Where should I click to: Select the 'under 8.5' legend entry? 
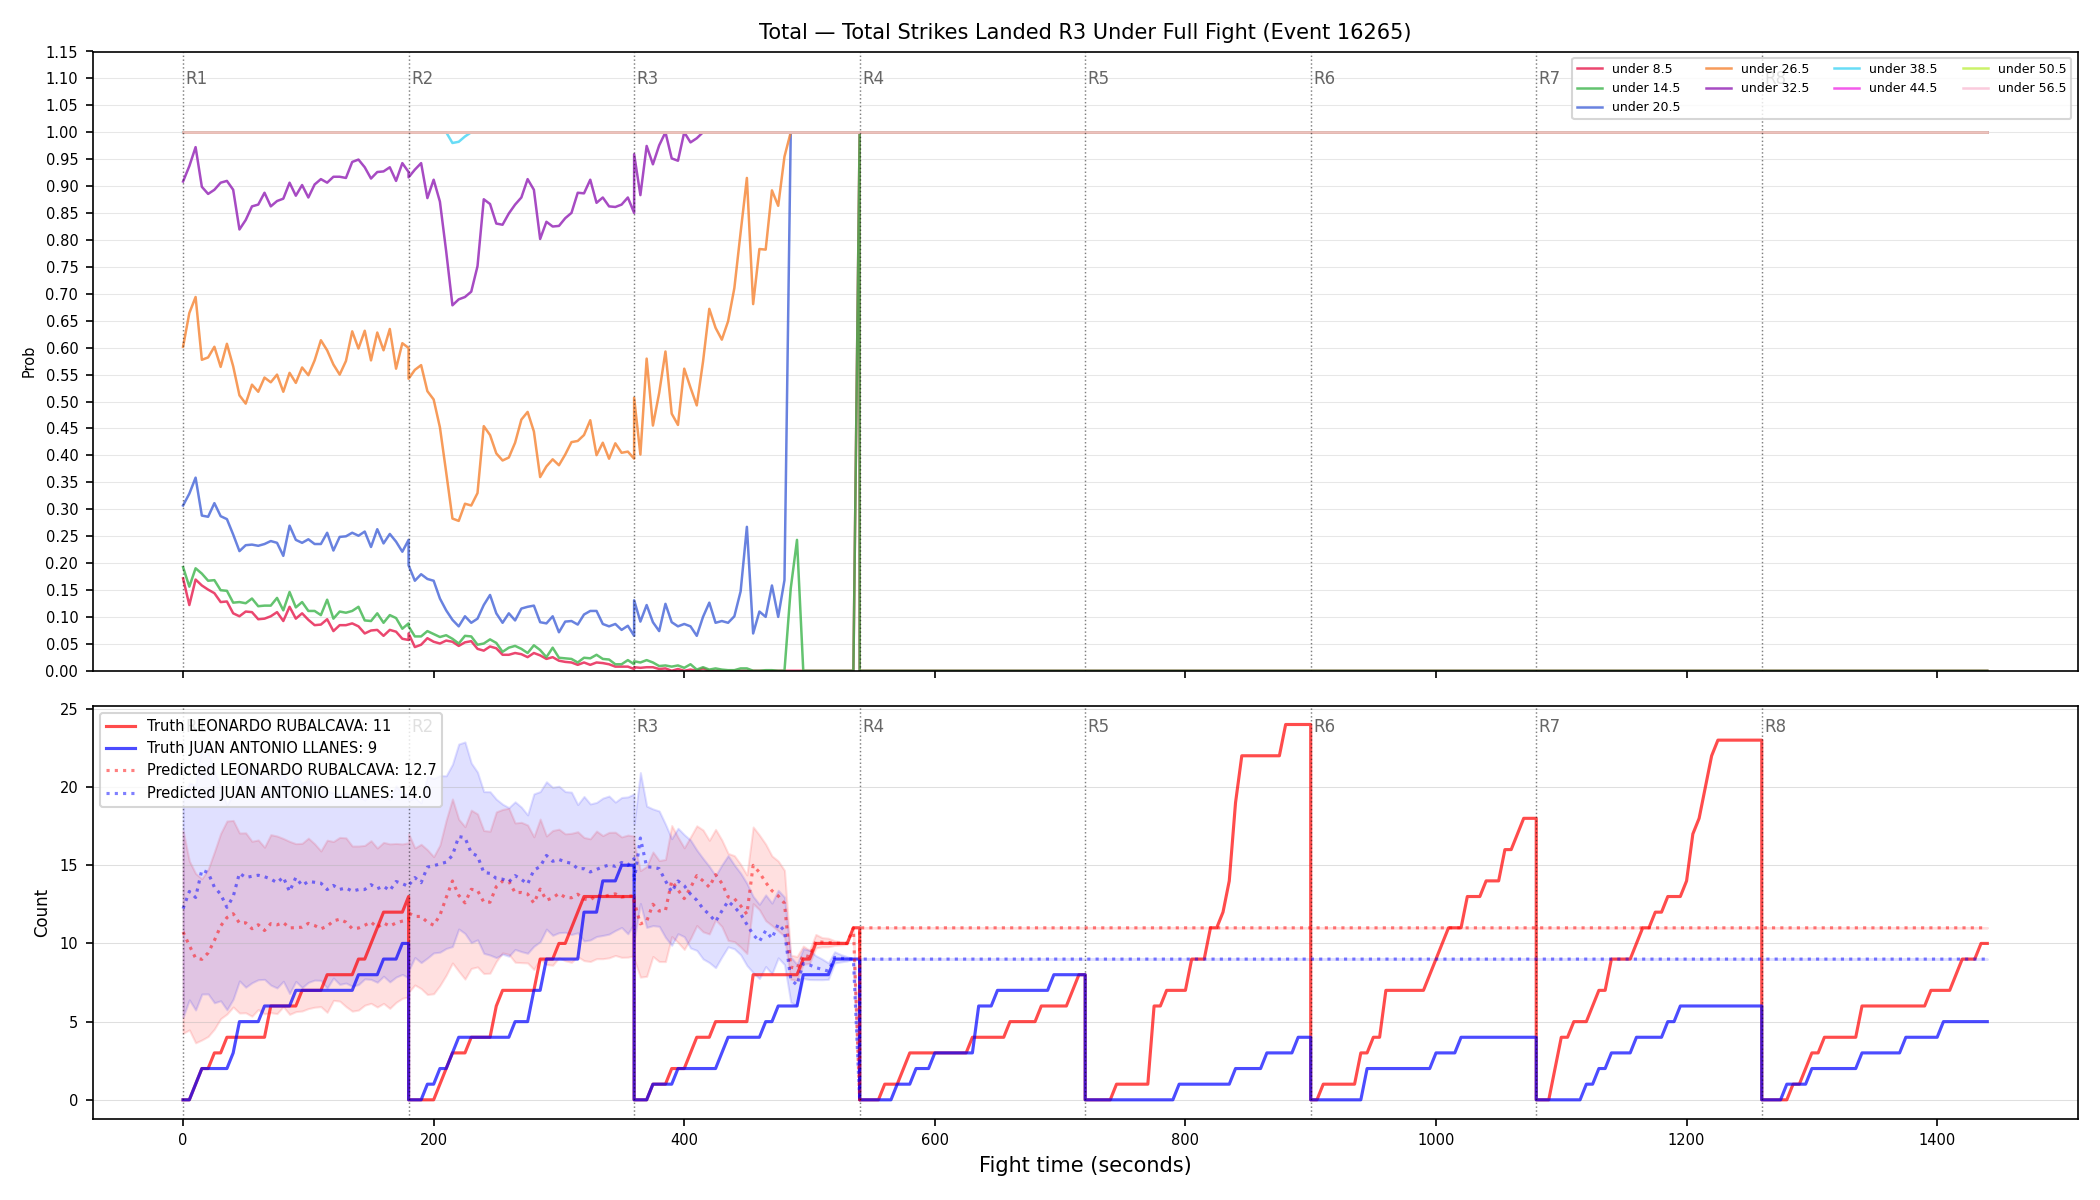click(x=1624, y=69)
